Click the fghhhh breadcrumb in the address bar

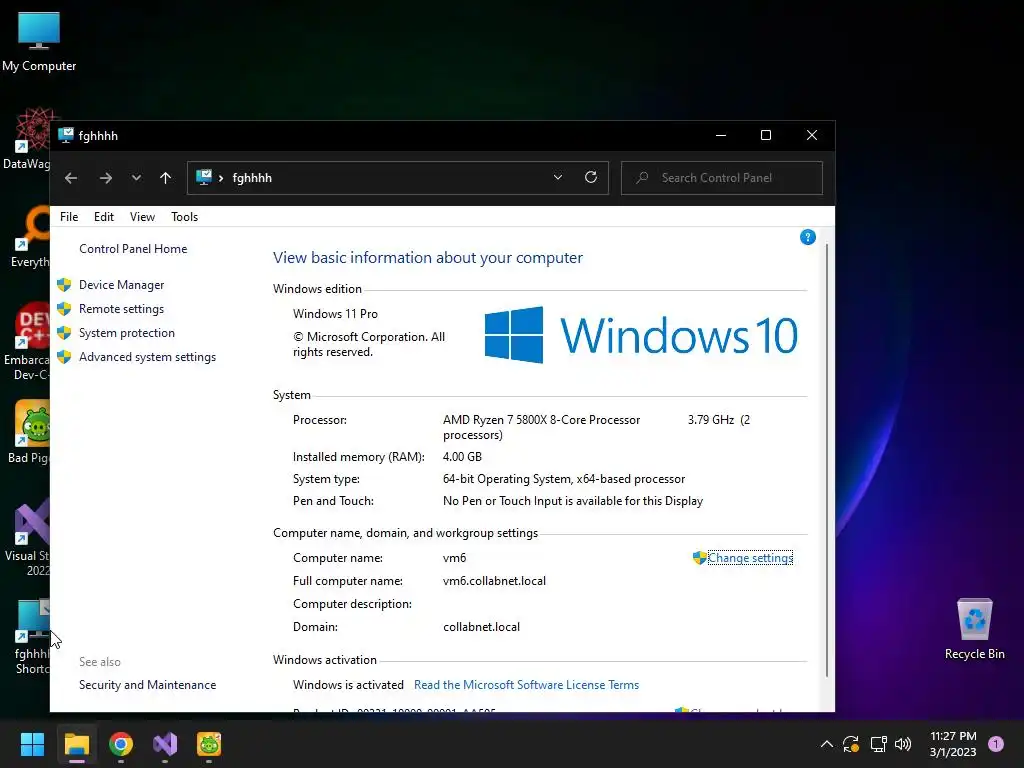(x=252, y=178)
